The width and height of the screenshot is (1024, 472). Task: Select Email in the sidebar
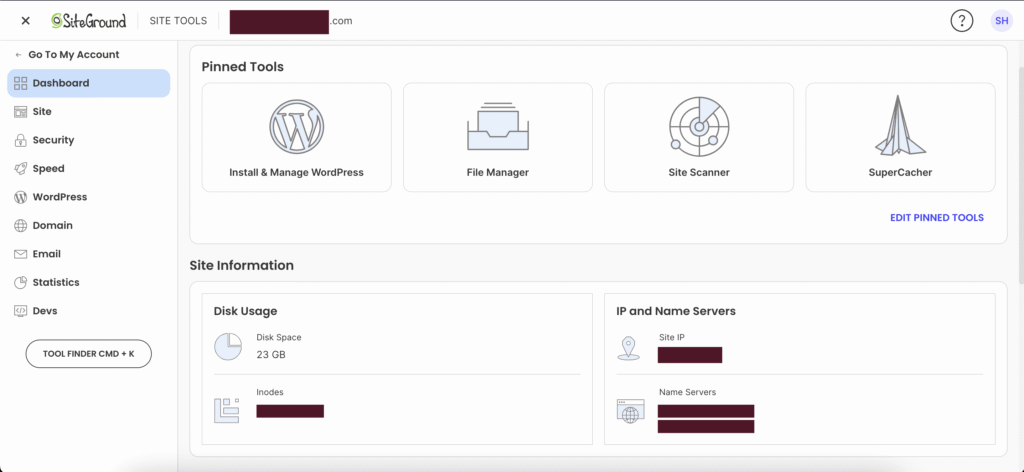[46, 254]
